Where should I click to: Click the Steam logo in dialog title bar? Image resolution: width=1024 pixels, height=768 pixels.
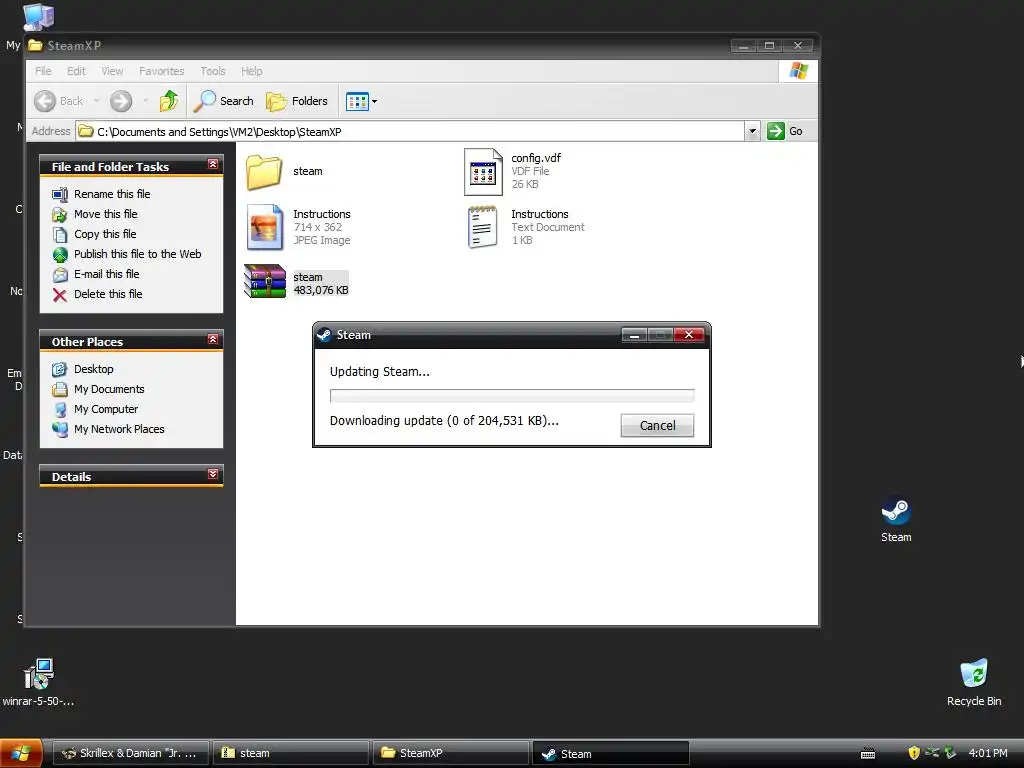(x=324, y=335)
